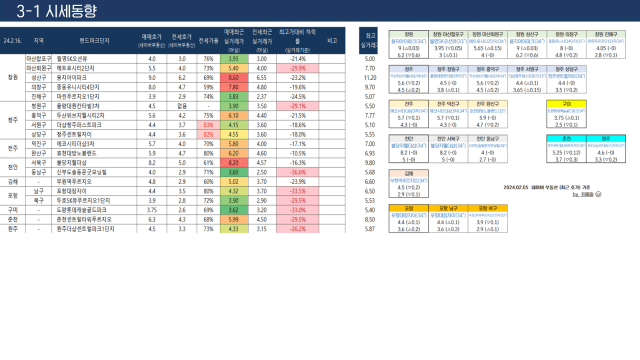Viewport: 640px width, 360px height.
Task: Click the '비고' column header
Action: pos(332,41)
